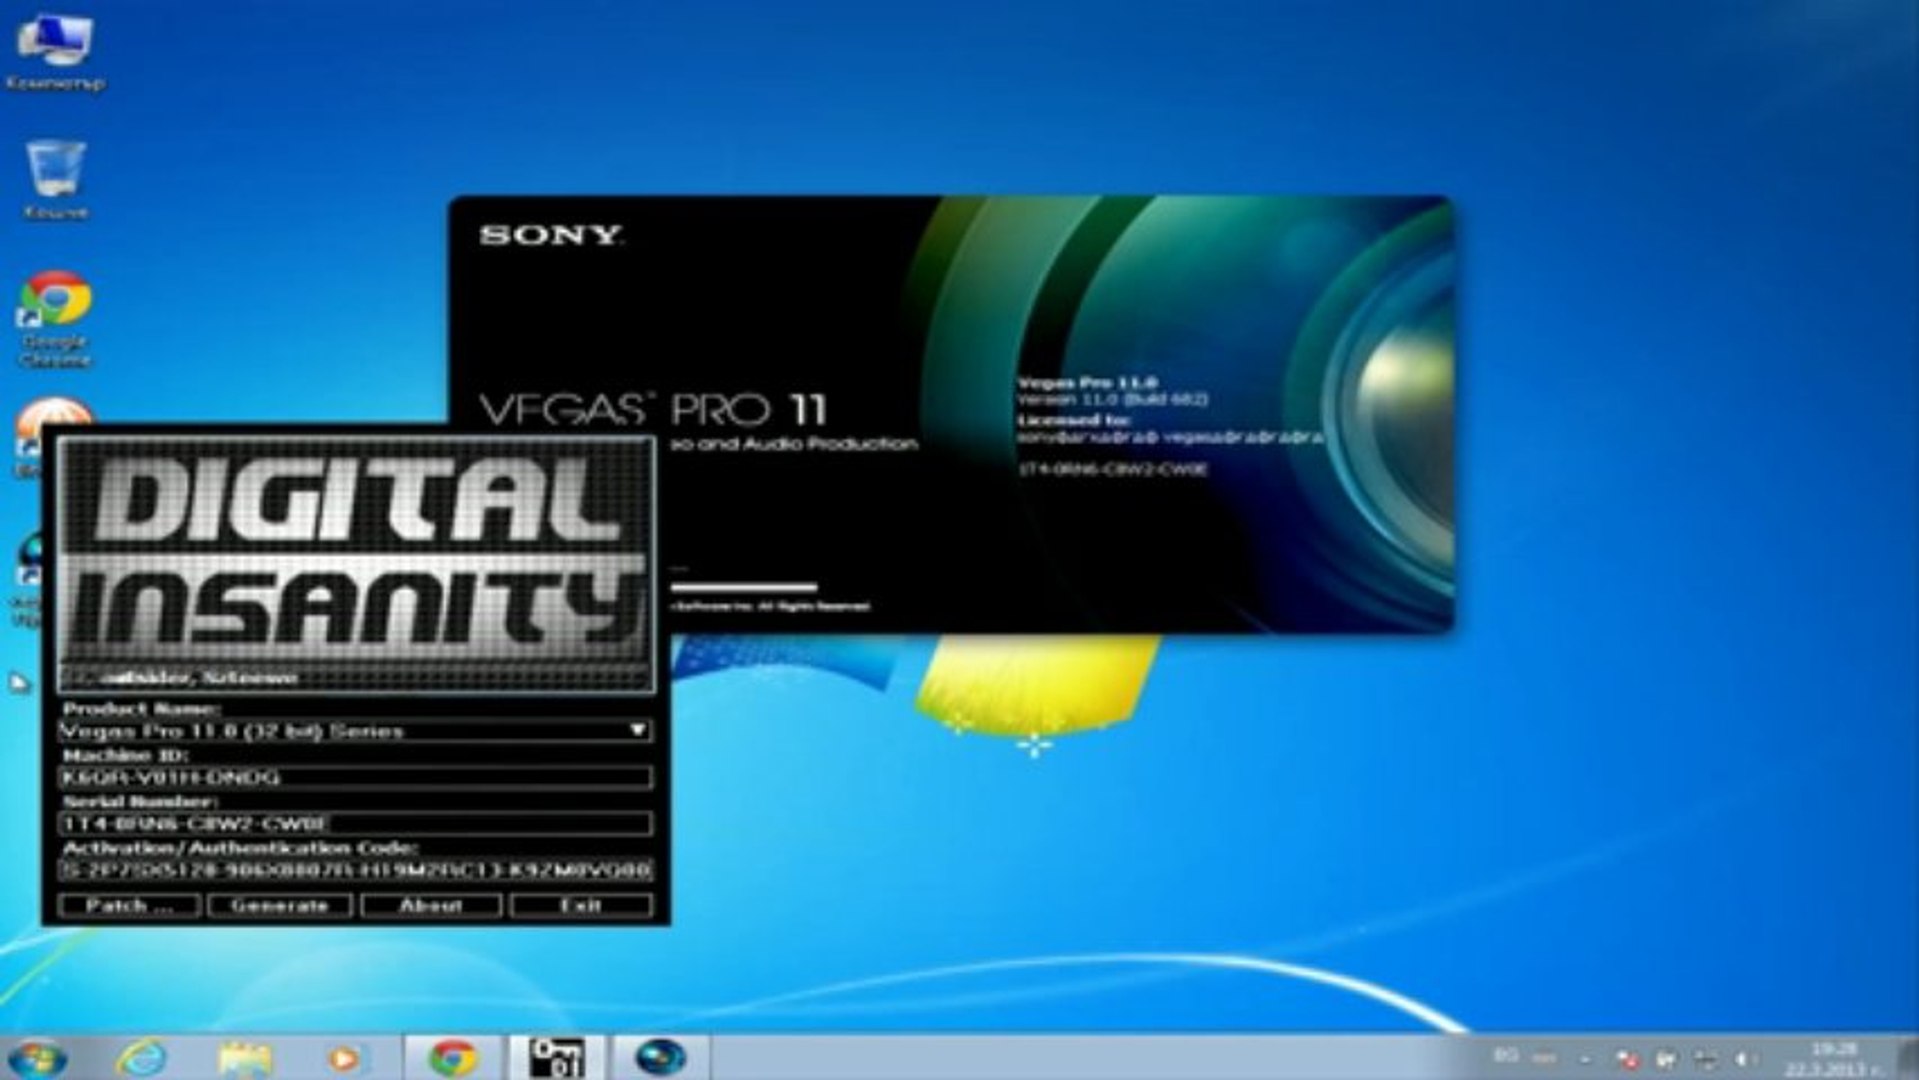The height and width of the screenshot is (1080, 1919).
Task: Click the Windows Start button
Action: click(37, 1058)
